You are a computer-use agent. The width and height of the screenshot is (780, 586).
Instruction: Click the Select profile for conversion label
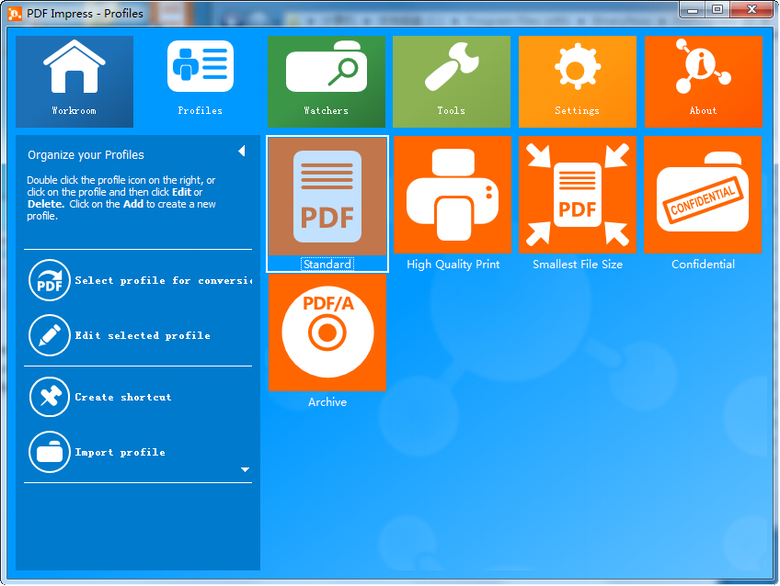[x=164, y=281]
